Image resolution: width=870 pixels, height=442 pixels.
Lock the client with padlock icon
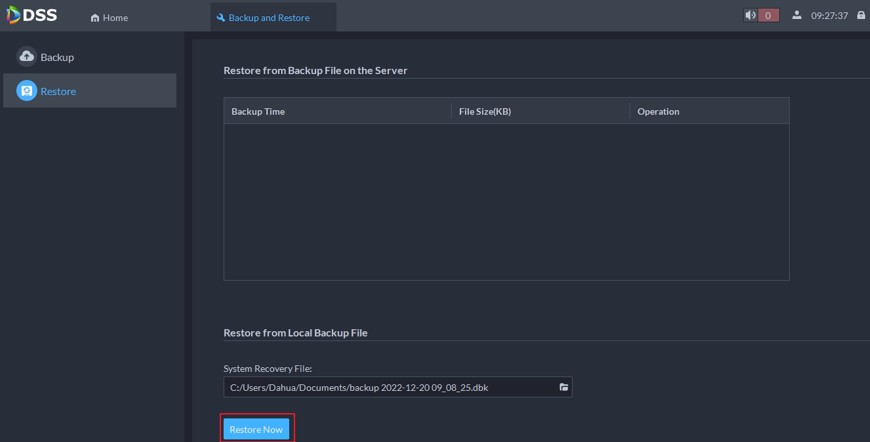[861, 16]
